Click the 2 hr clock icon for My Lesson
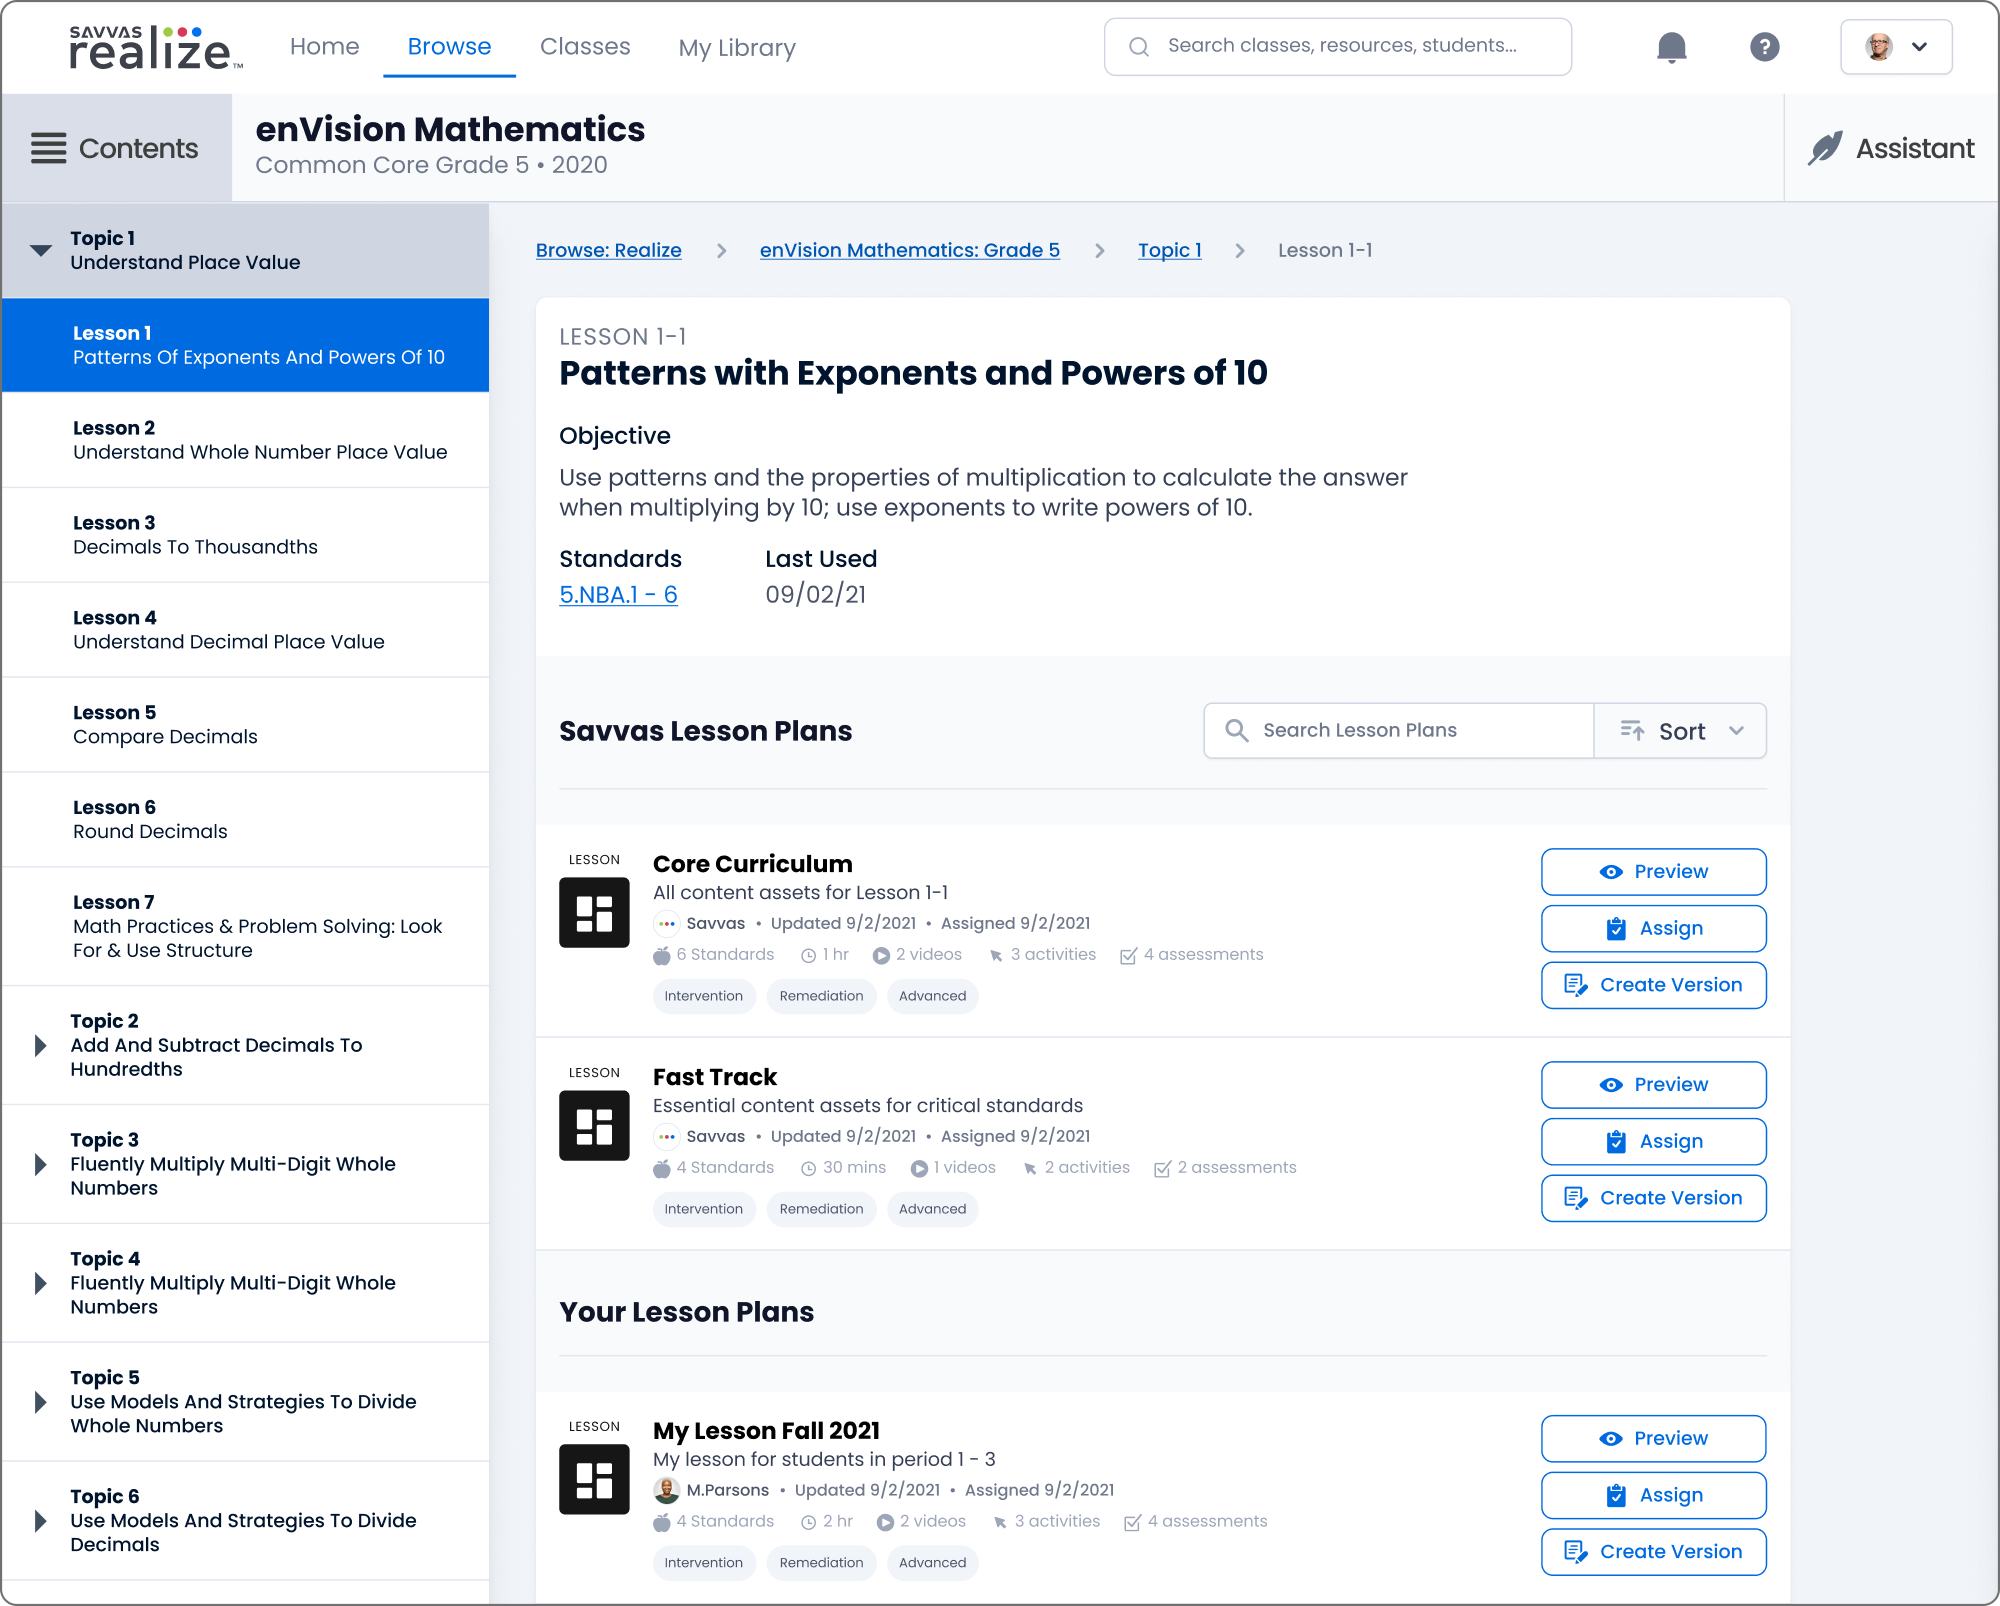 (809, 1522)
